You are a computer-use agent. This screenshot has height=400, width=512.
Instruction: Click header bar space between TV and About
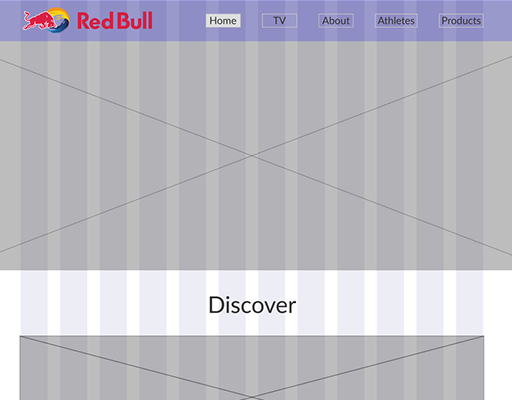pyautogui.click(x=307, y=21)
